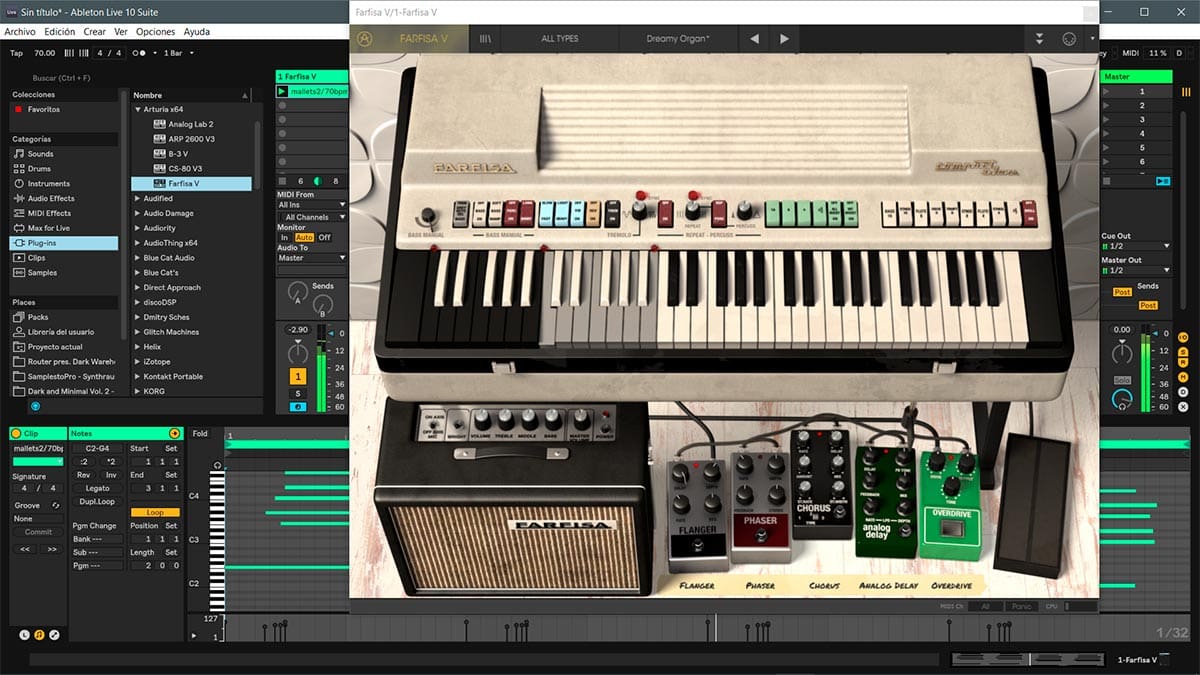Go to previous preset arrow
The height and width of the screenshot is (675, 1200).
click(x=754, y=39)
